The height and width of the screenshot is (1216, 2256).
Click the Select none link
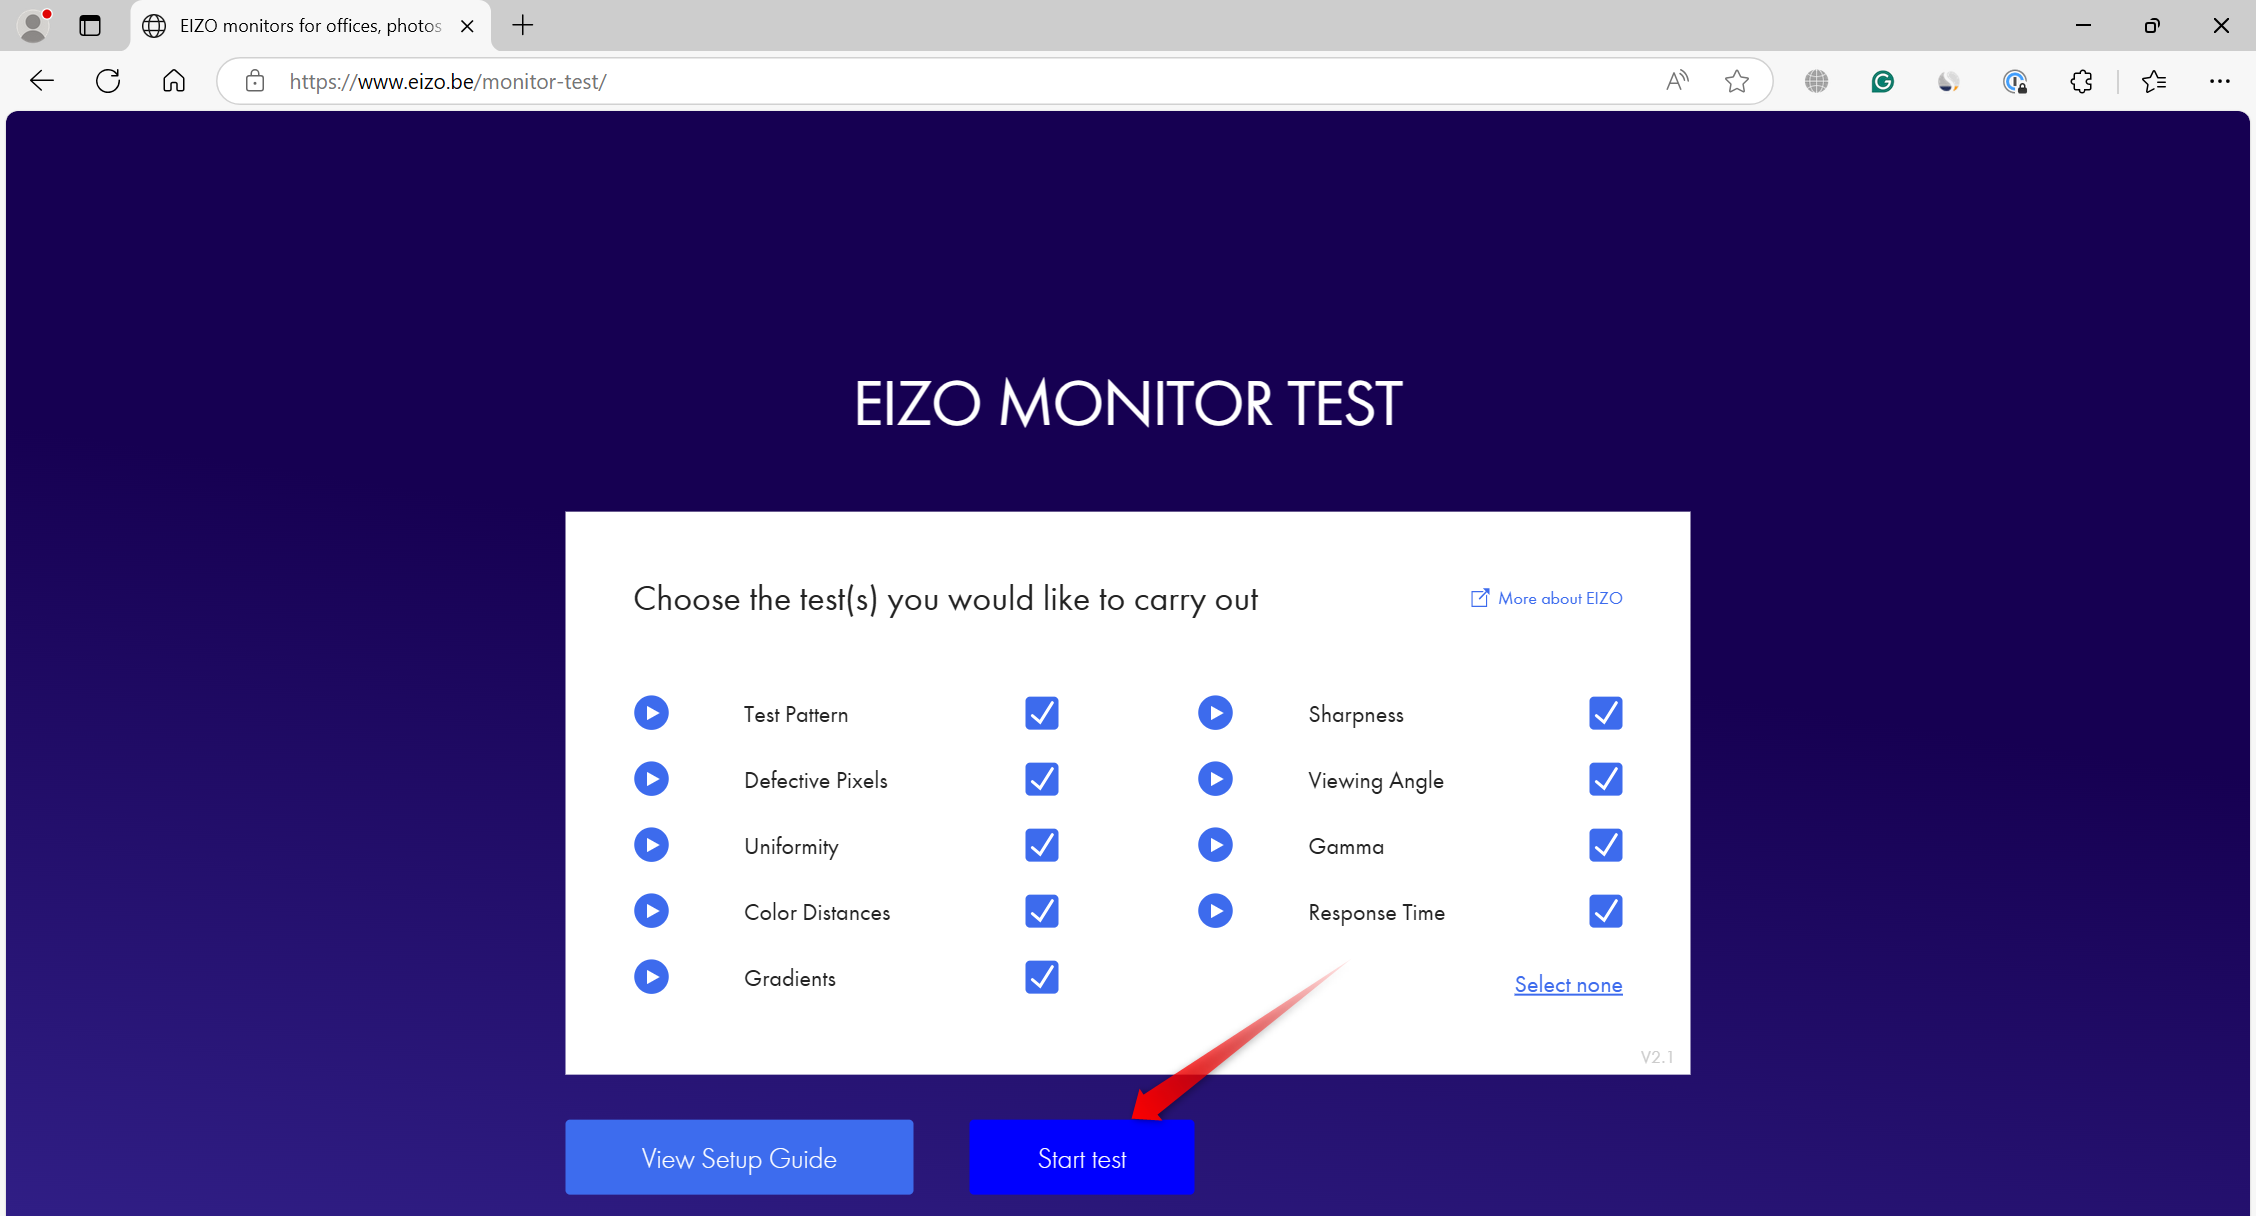pyautogui.click(x=1569, y=984)
